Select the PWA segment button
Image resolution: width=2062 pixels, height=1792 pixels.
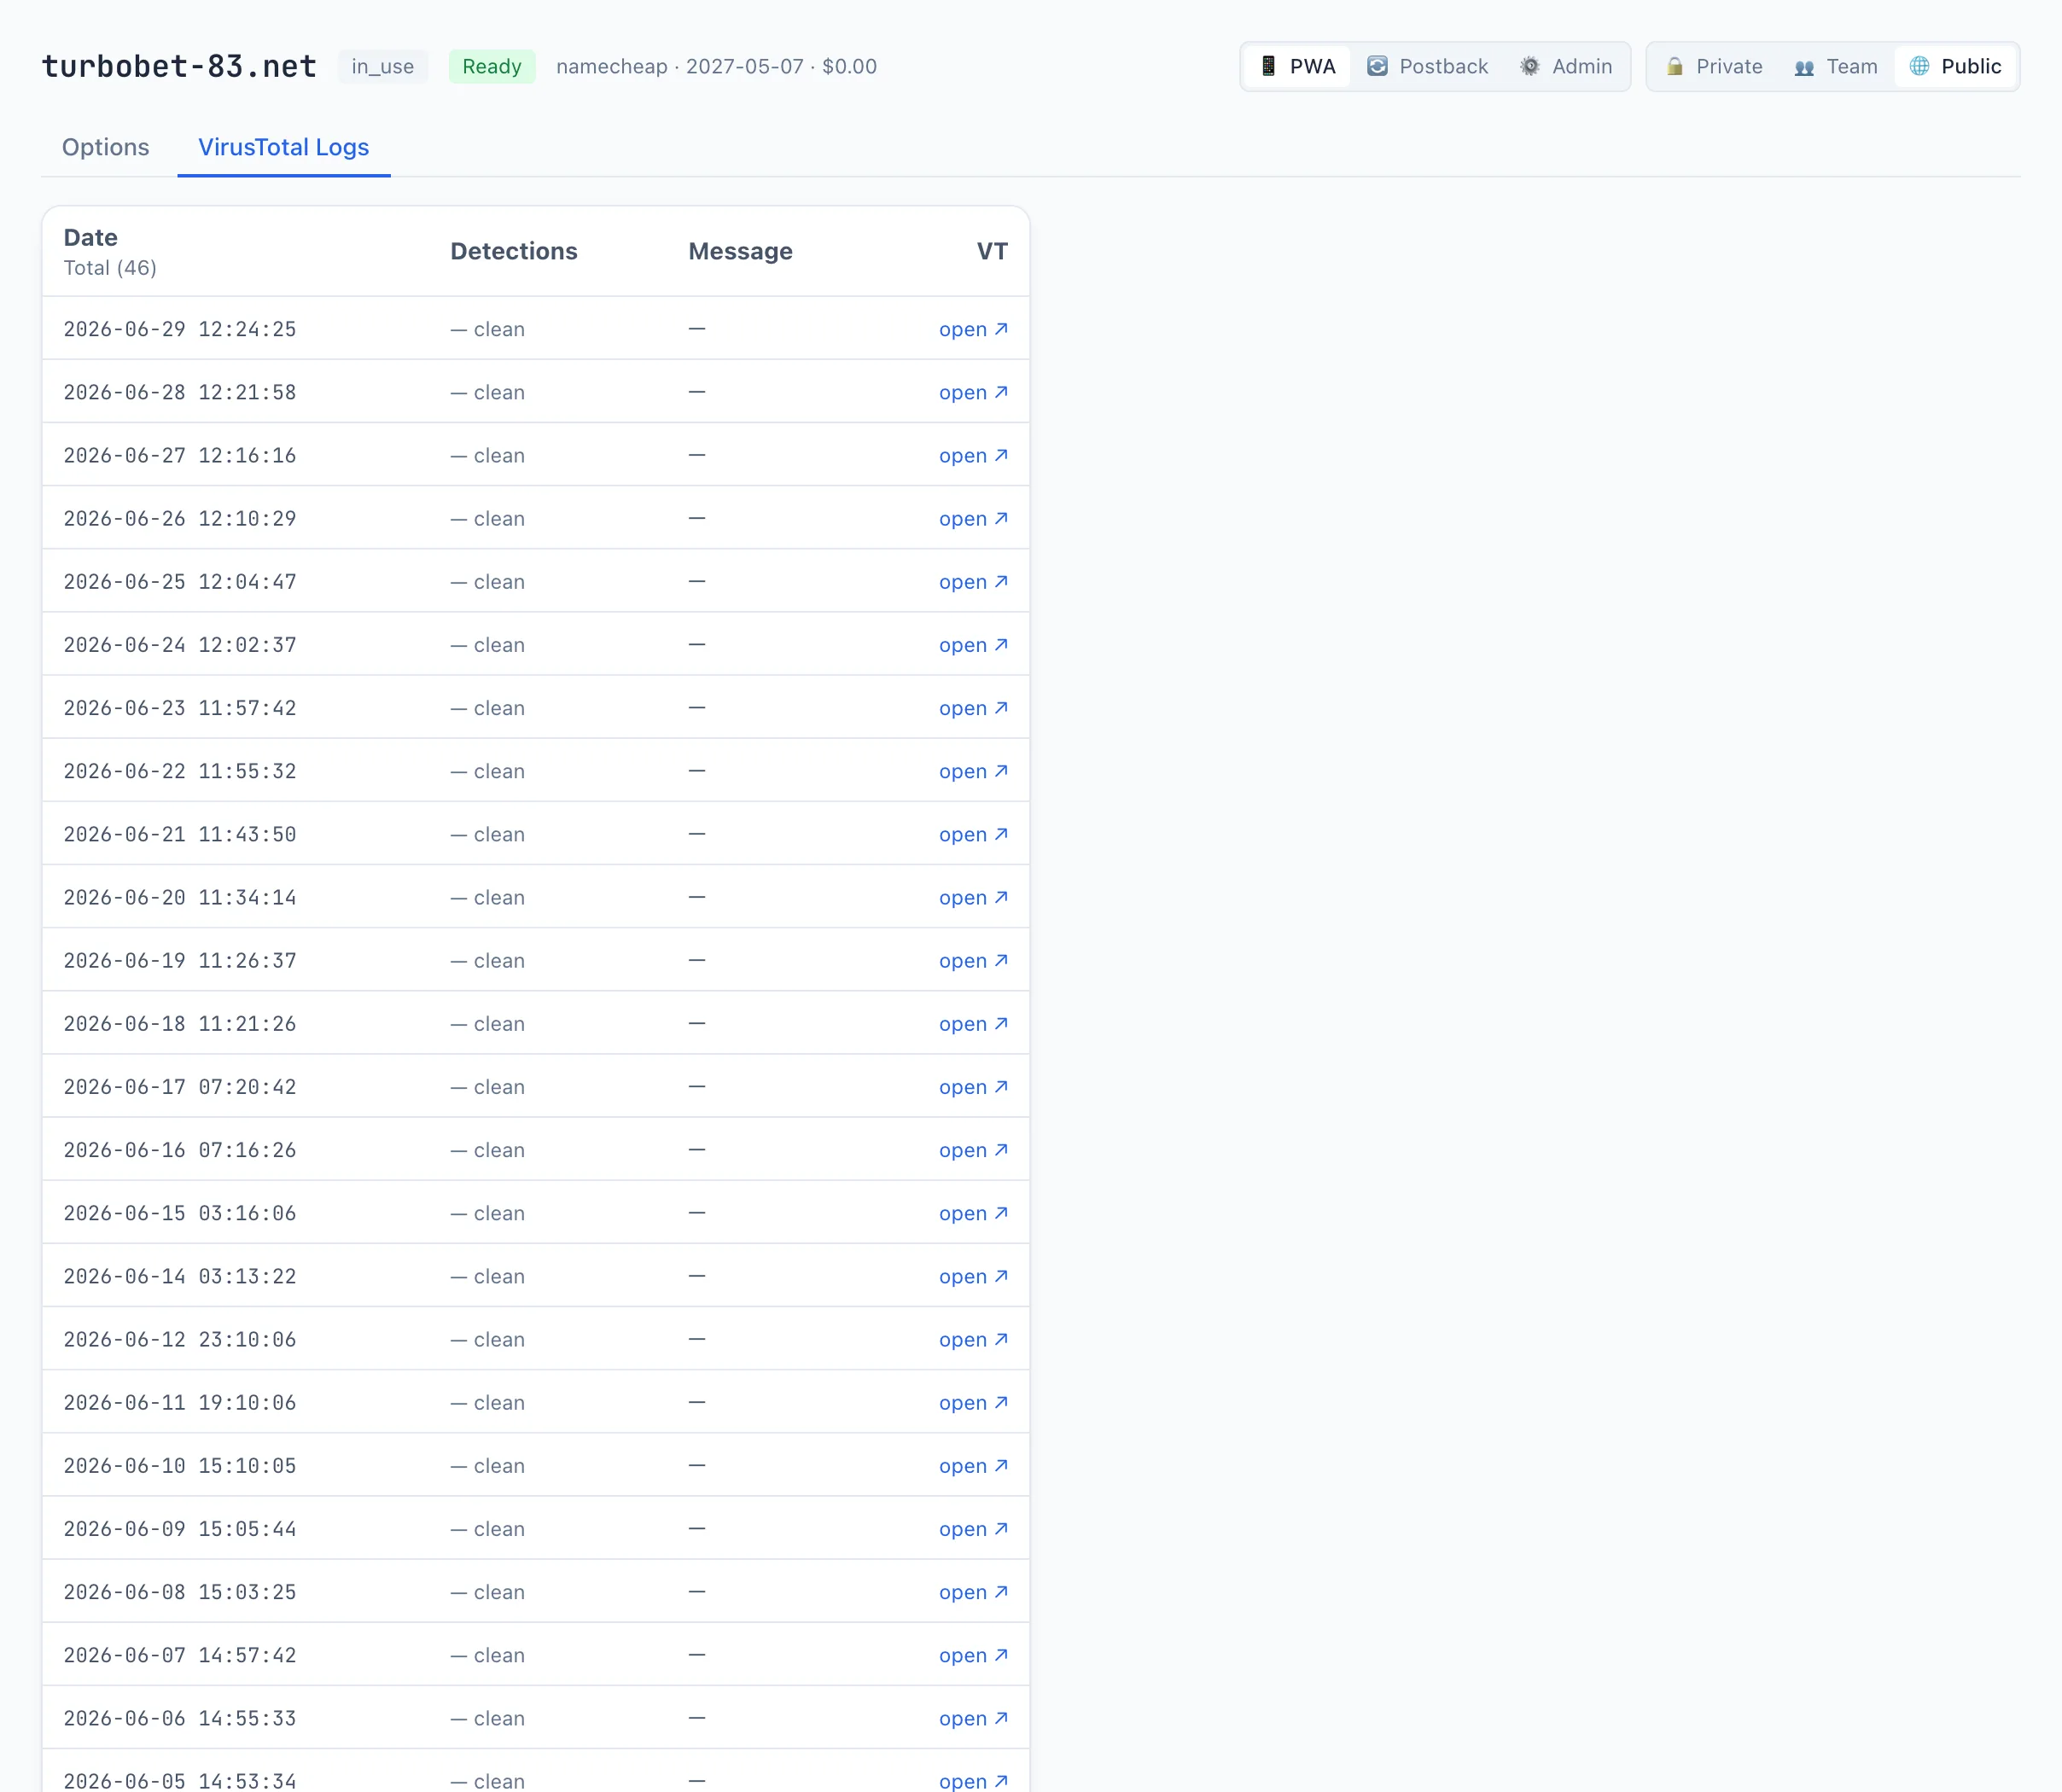[x=1297, y=66]
